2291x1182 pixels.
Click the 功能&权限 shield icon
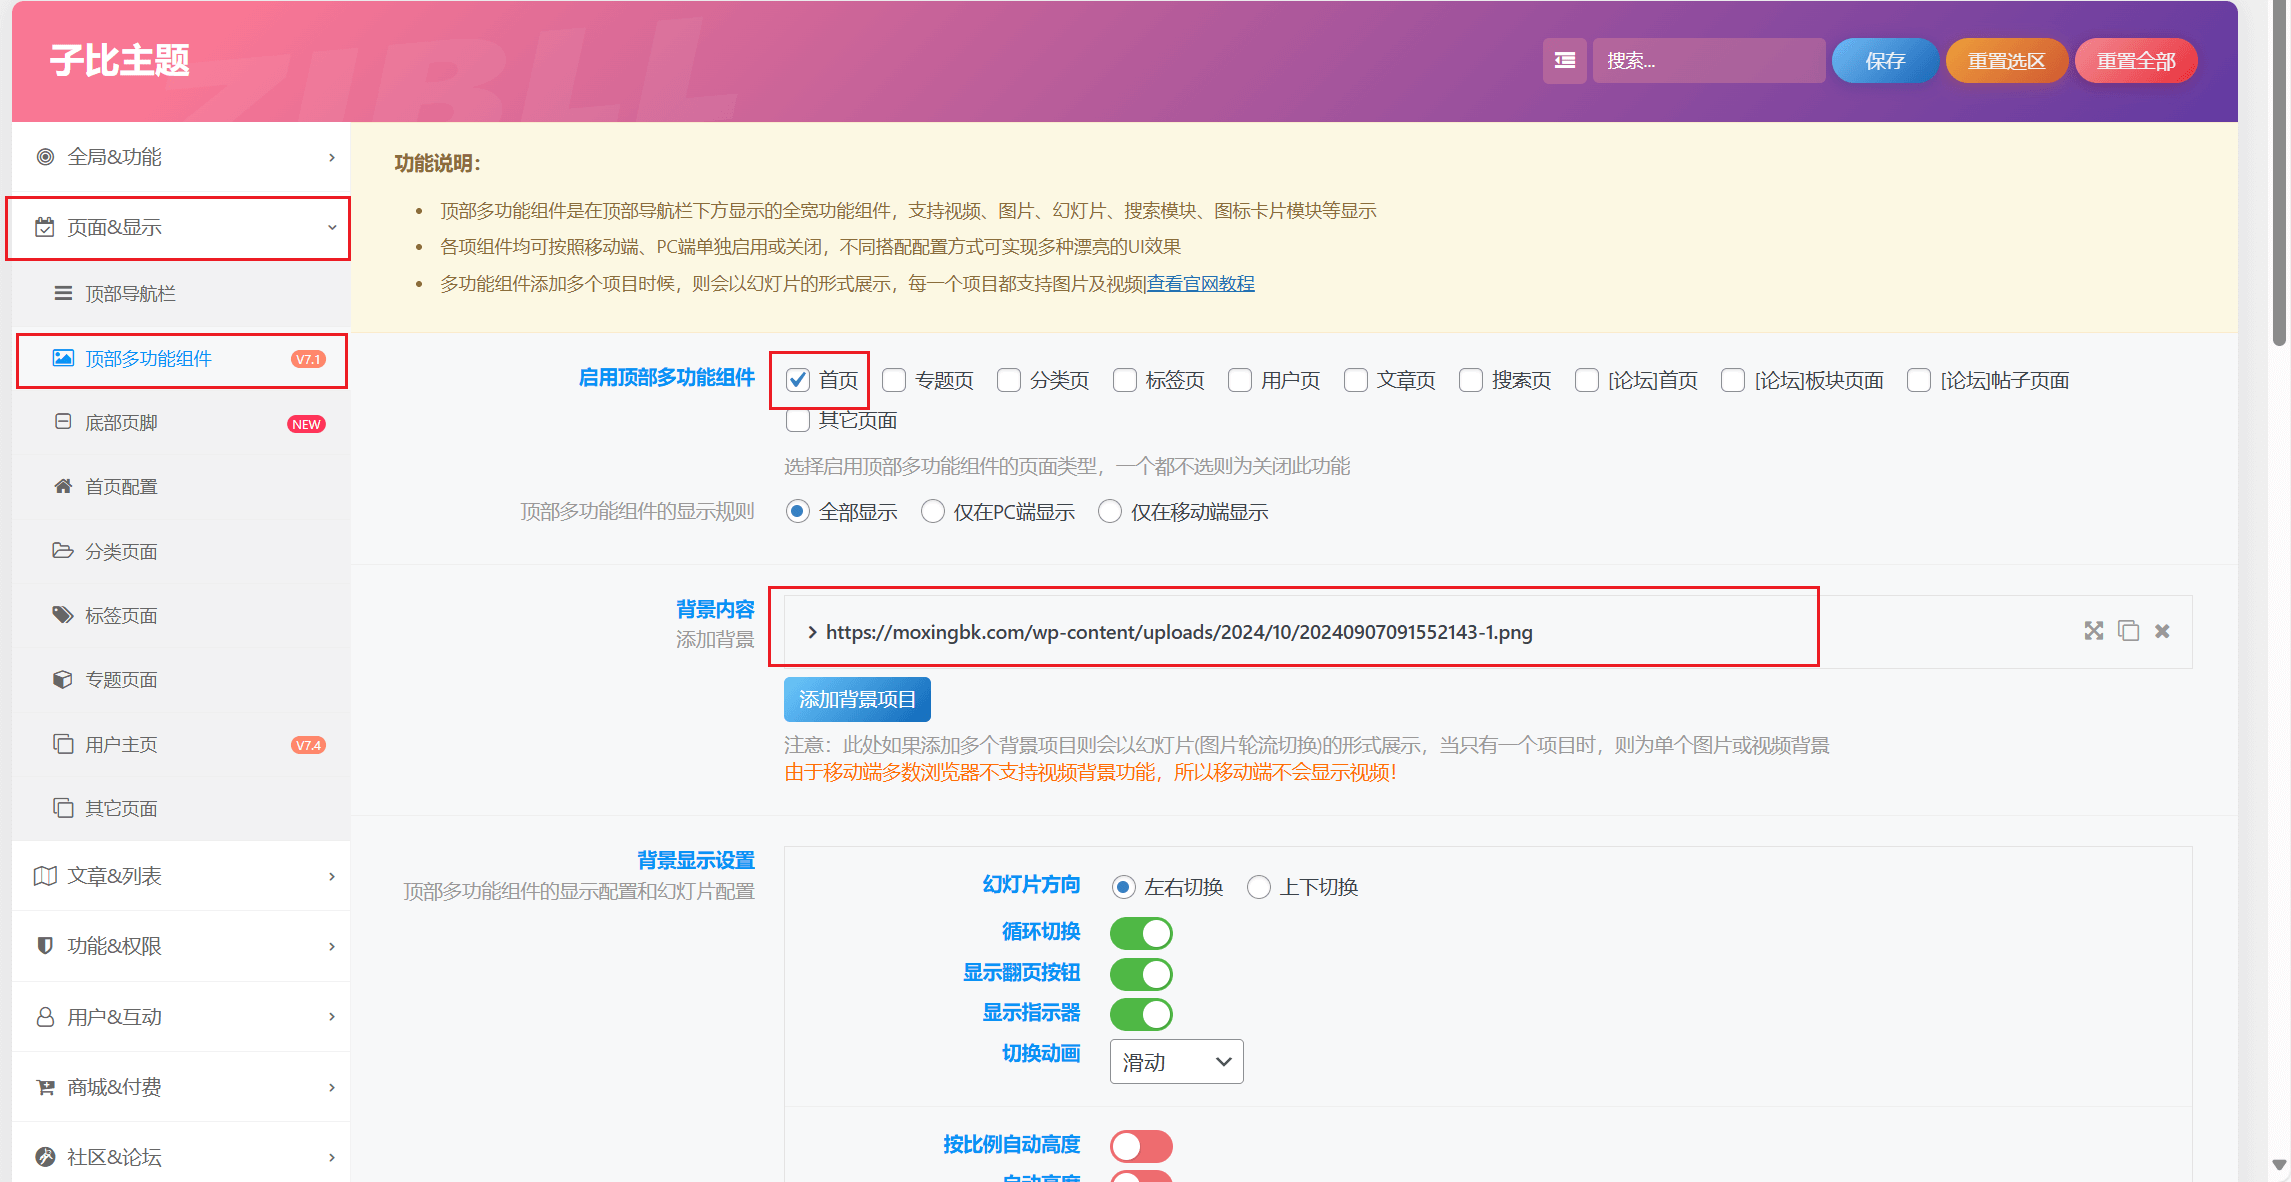(45, 946)
